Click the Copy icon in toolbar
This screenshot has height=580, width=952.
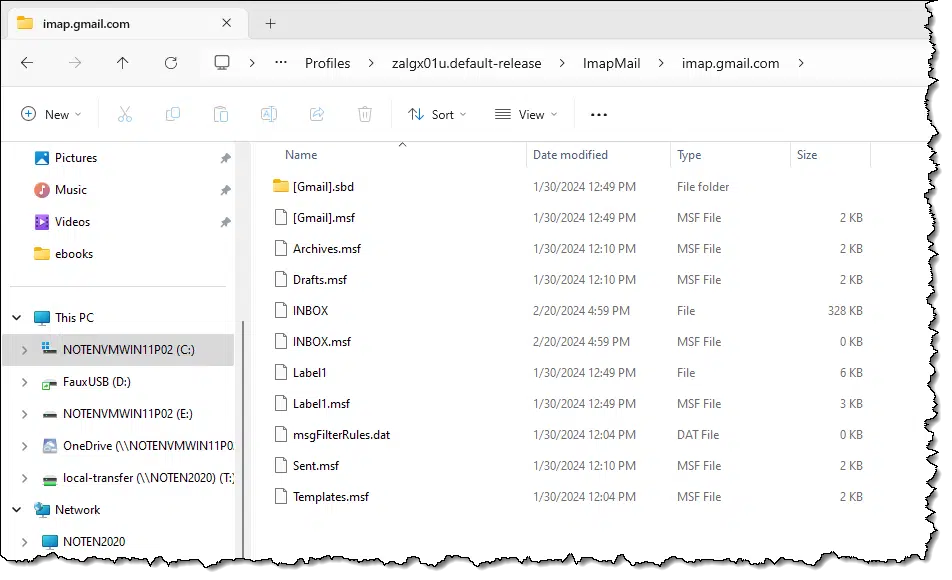coord(173,114)
